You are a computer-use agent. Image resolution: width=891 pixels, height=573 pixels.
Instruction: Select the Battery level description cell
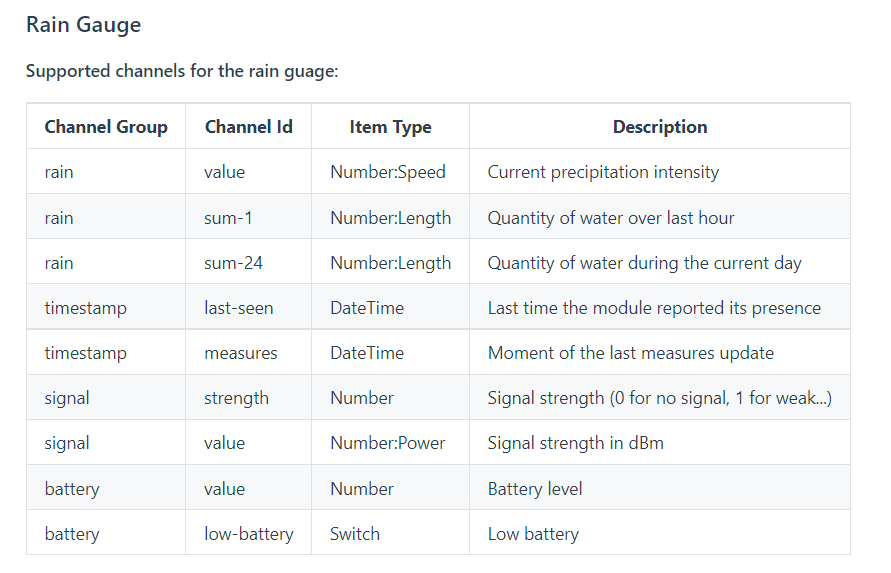(x=535, y=489)
